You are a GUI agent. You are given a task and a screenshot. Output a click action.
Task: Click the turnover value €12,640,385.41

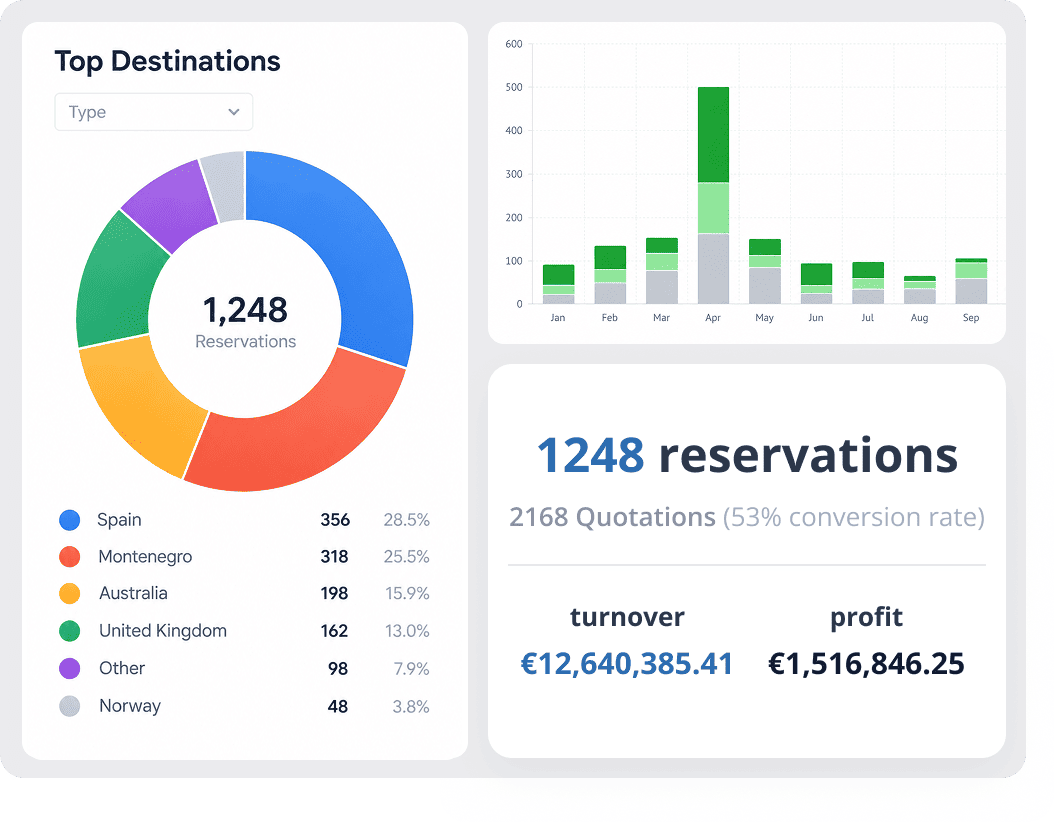pos(626,663)
